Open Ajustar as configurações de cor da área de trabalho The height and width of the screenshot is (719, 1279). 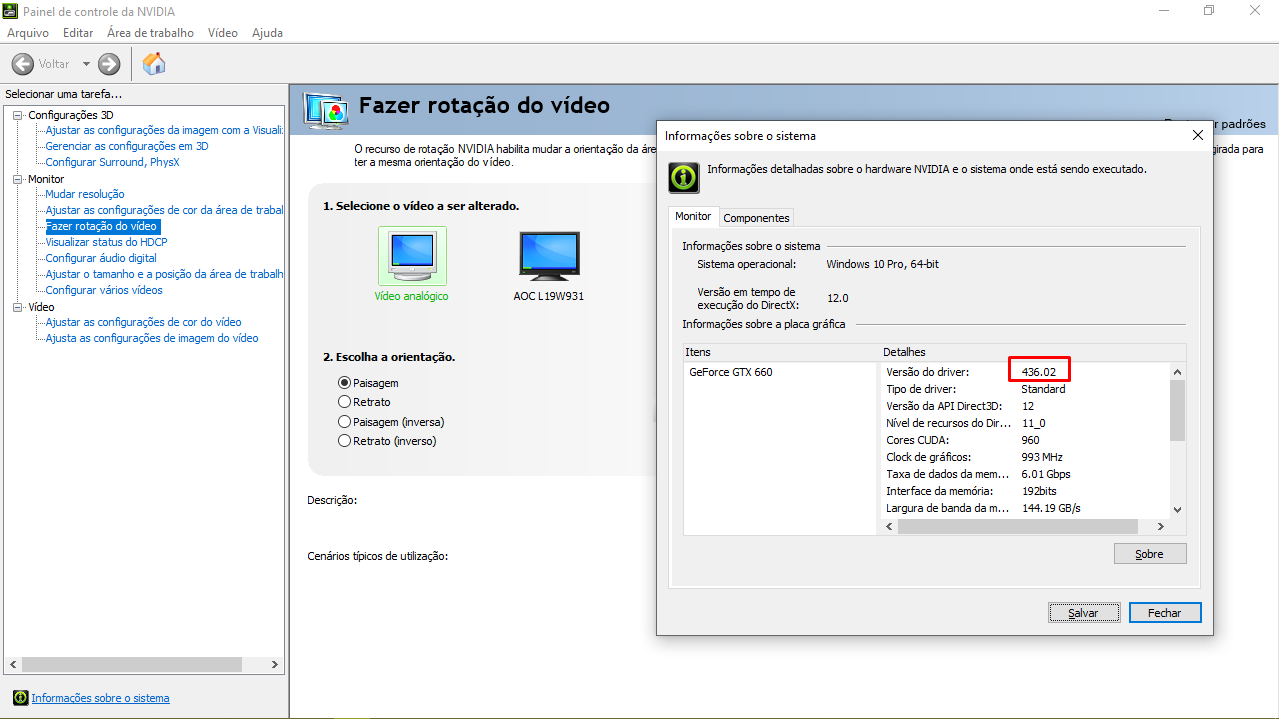click(x=165, y=210)
